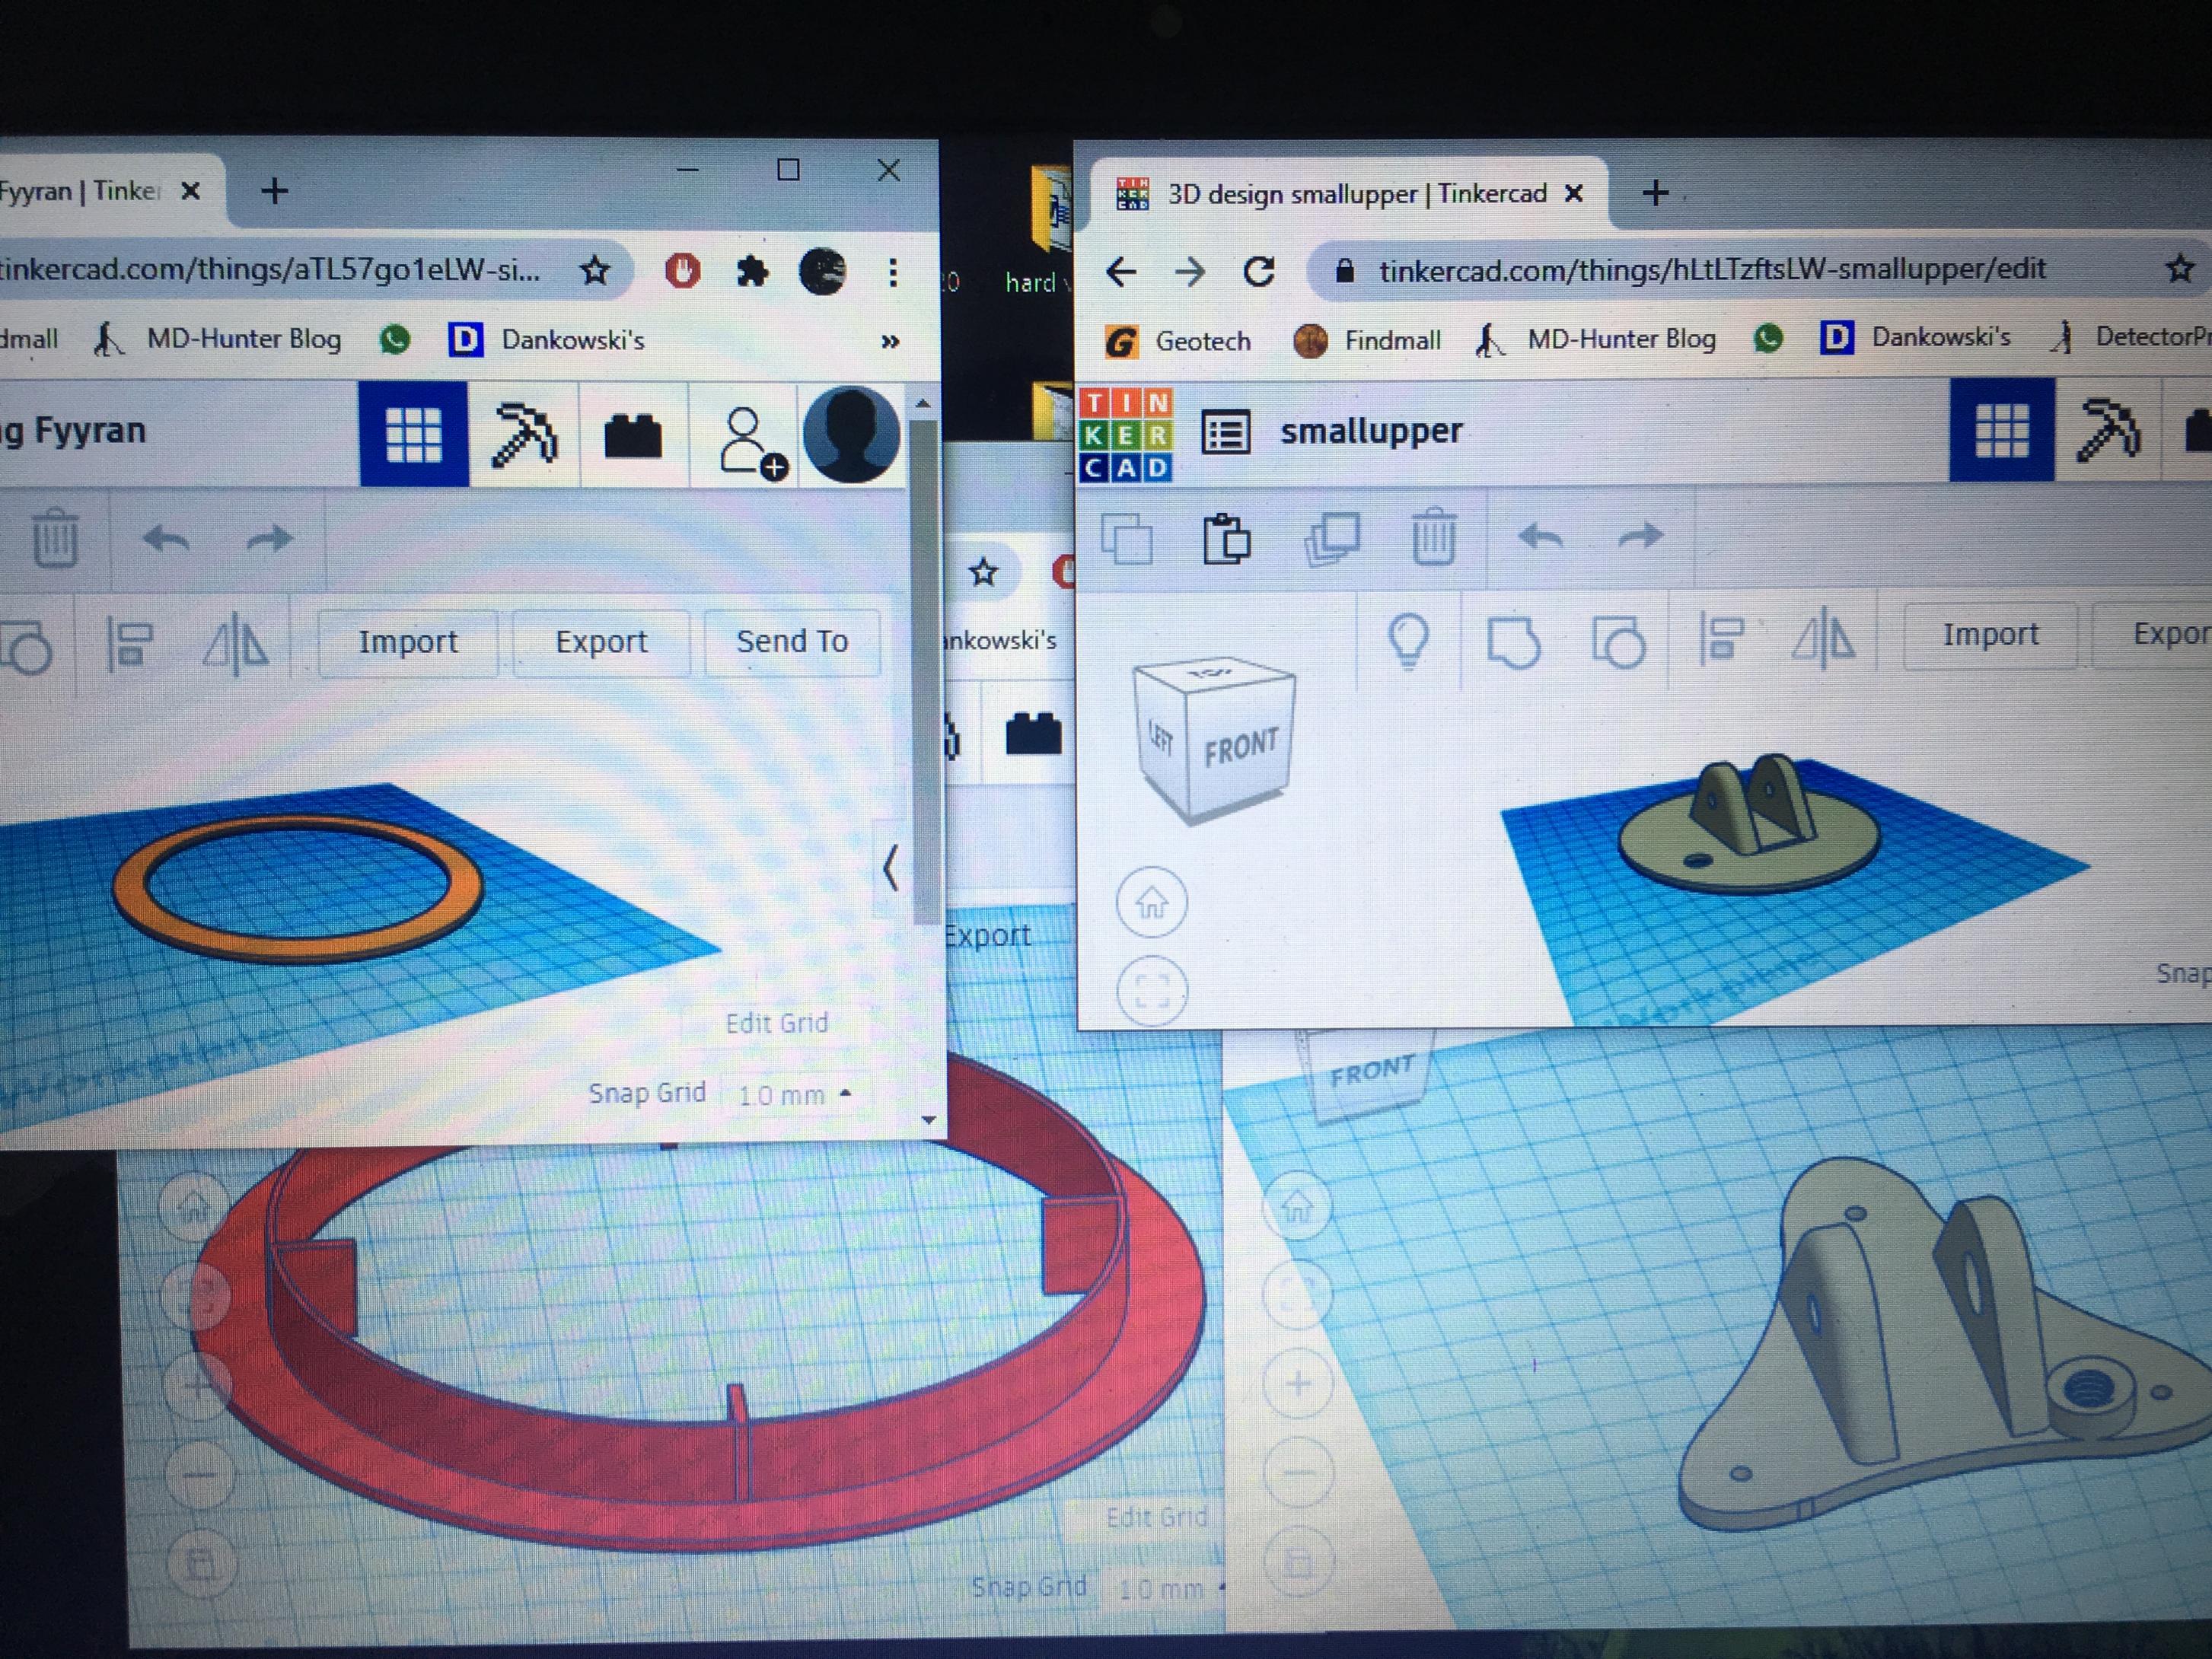Expand the collapsed shapes panel chevron
The width and height of the screenshot is (2212, 1659).
(890, 867)
